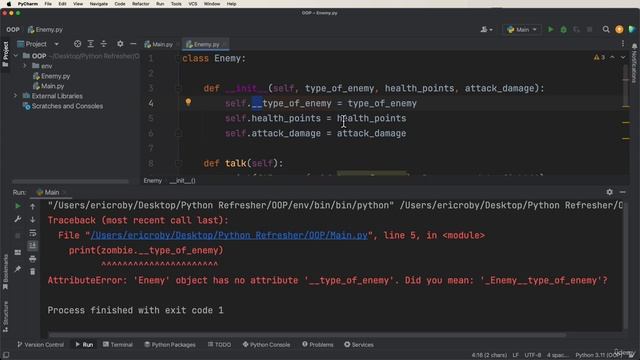Switch to the Main.py editor tab
640x360 pixels.
coord(159,44)
